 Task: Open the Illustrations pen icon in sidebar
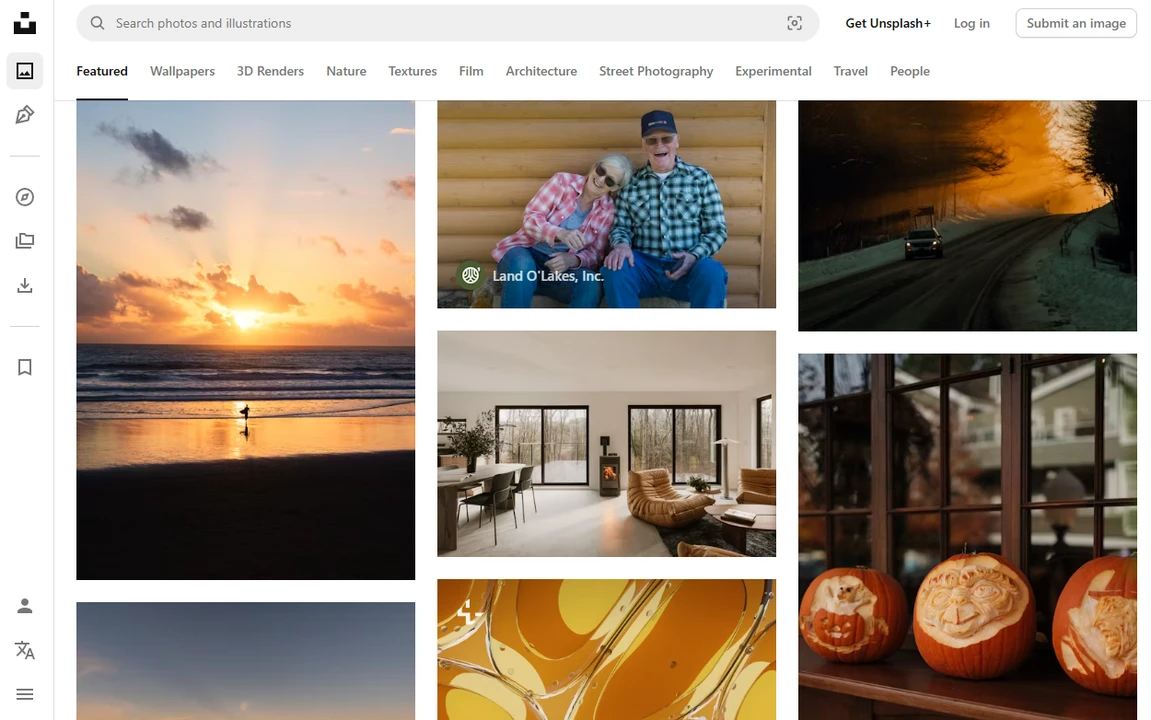24,114
